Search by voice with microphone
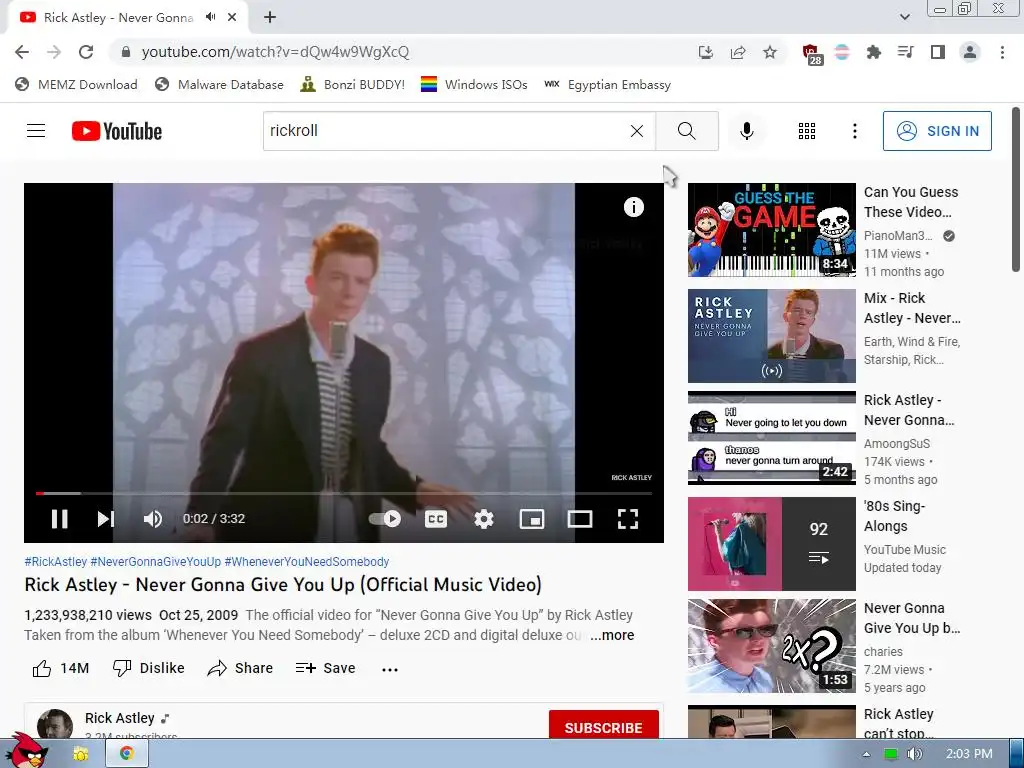The height and width of the screenshot is (768, 1024). [x=747, y=131]
